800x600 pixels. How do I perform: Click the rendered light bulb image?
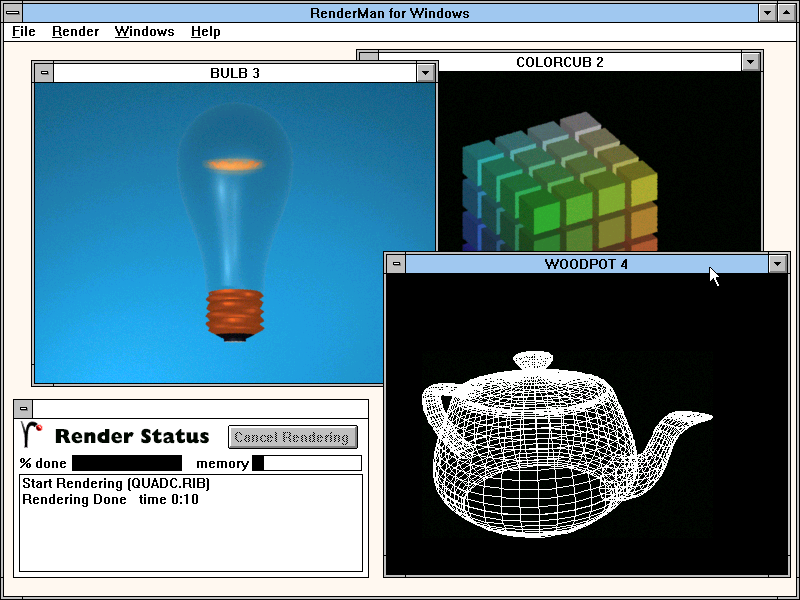point(234,223)
